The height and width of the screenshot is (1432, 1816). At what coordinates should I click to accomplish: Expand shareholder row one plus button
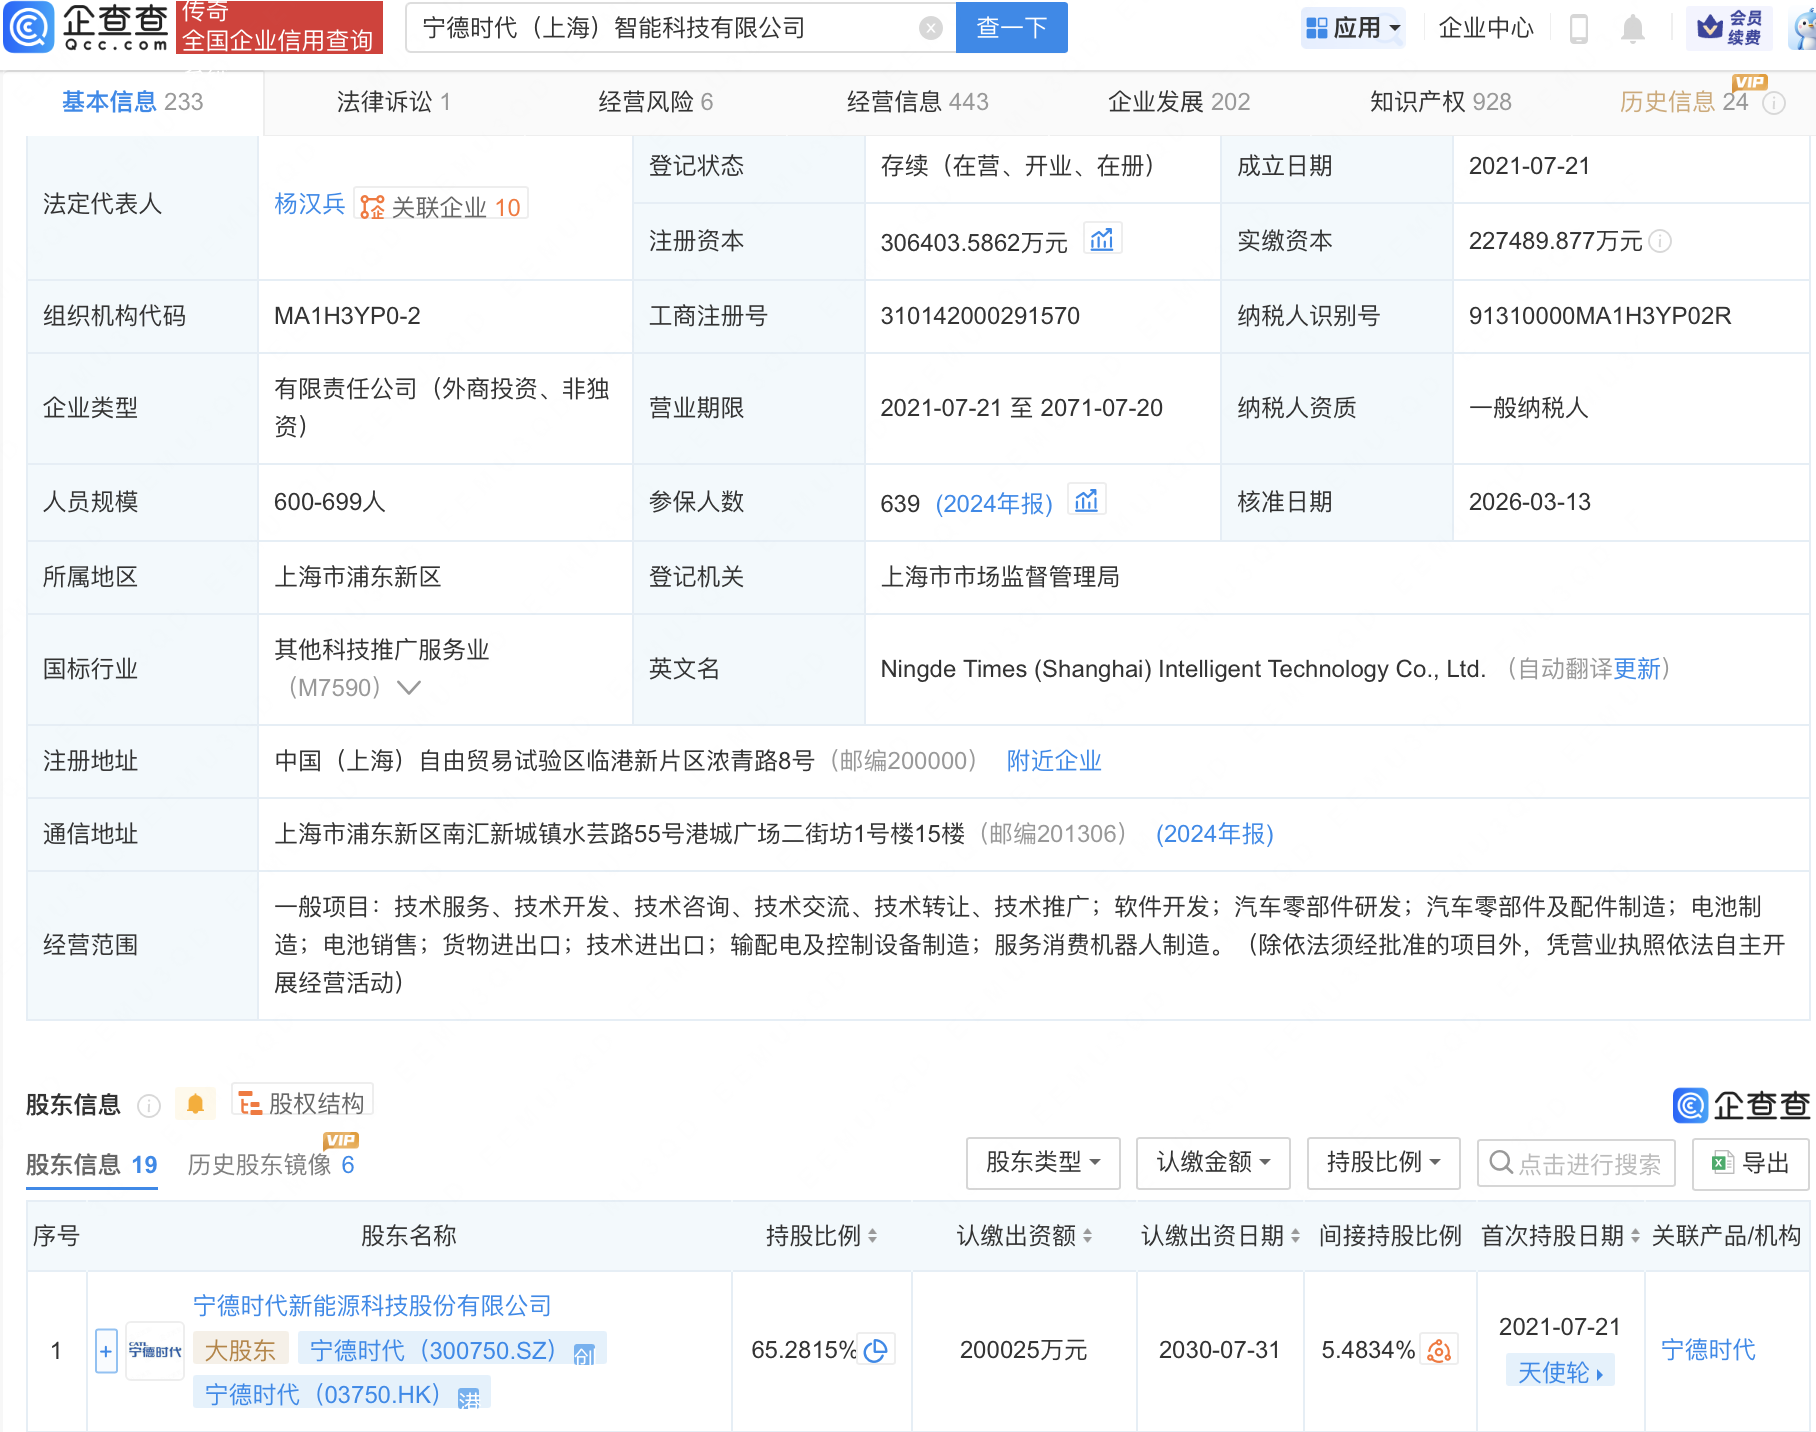click(106, 1351)
